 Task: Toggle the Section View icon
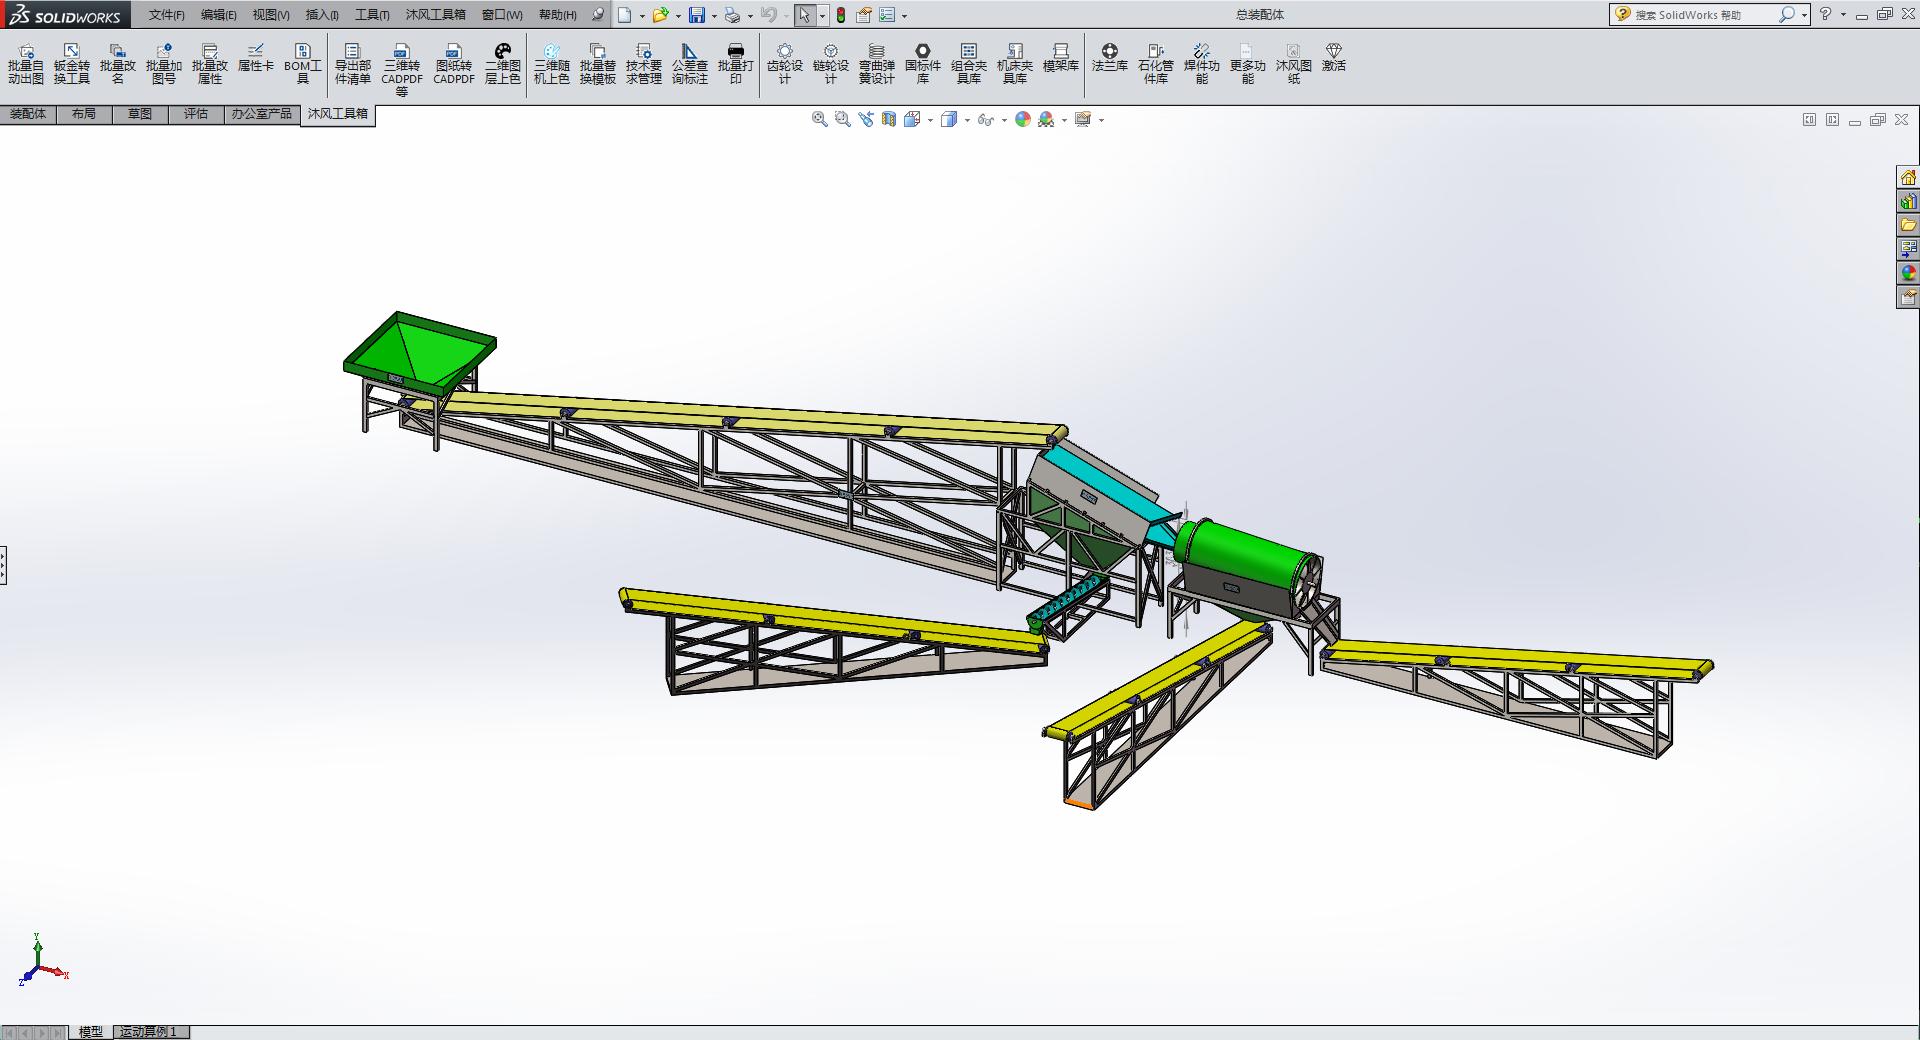889,120
